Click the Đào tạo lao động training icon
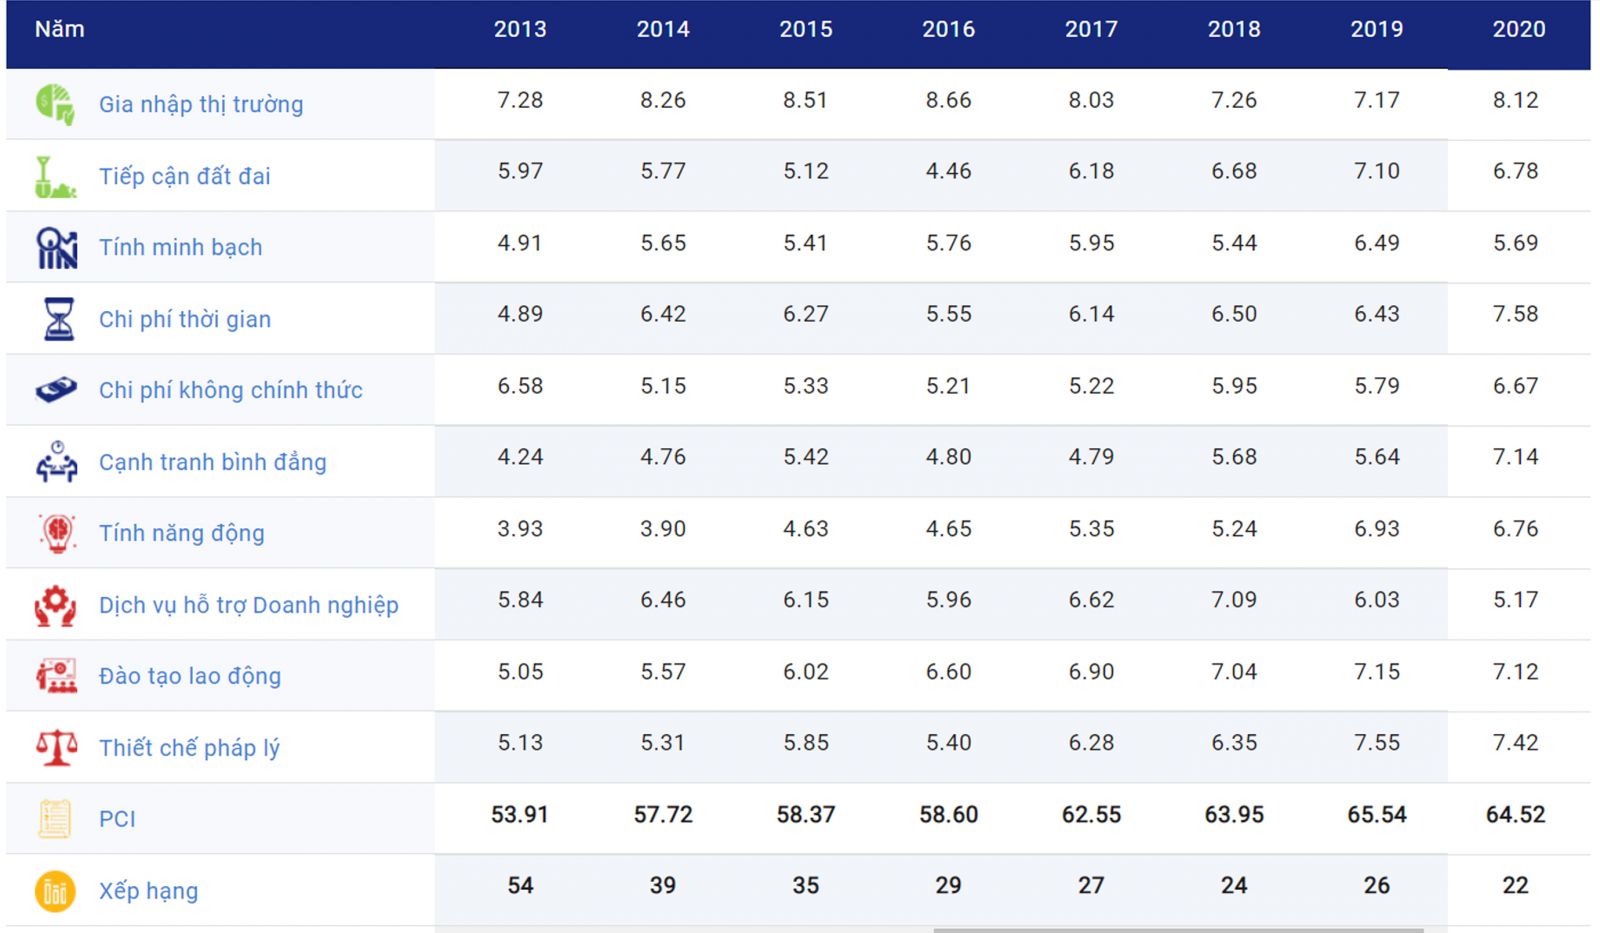 (56, 676)
